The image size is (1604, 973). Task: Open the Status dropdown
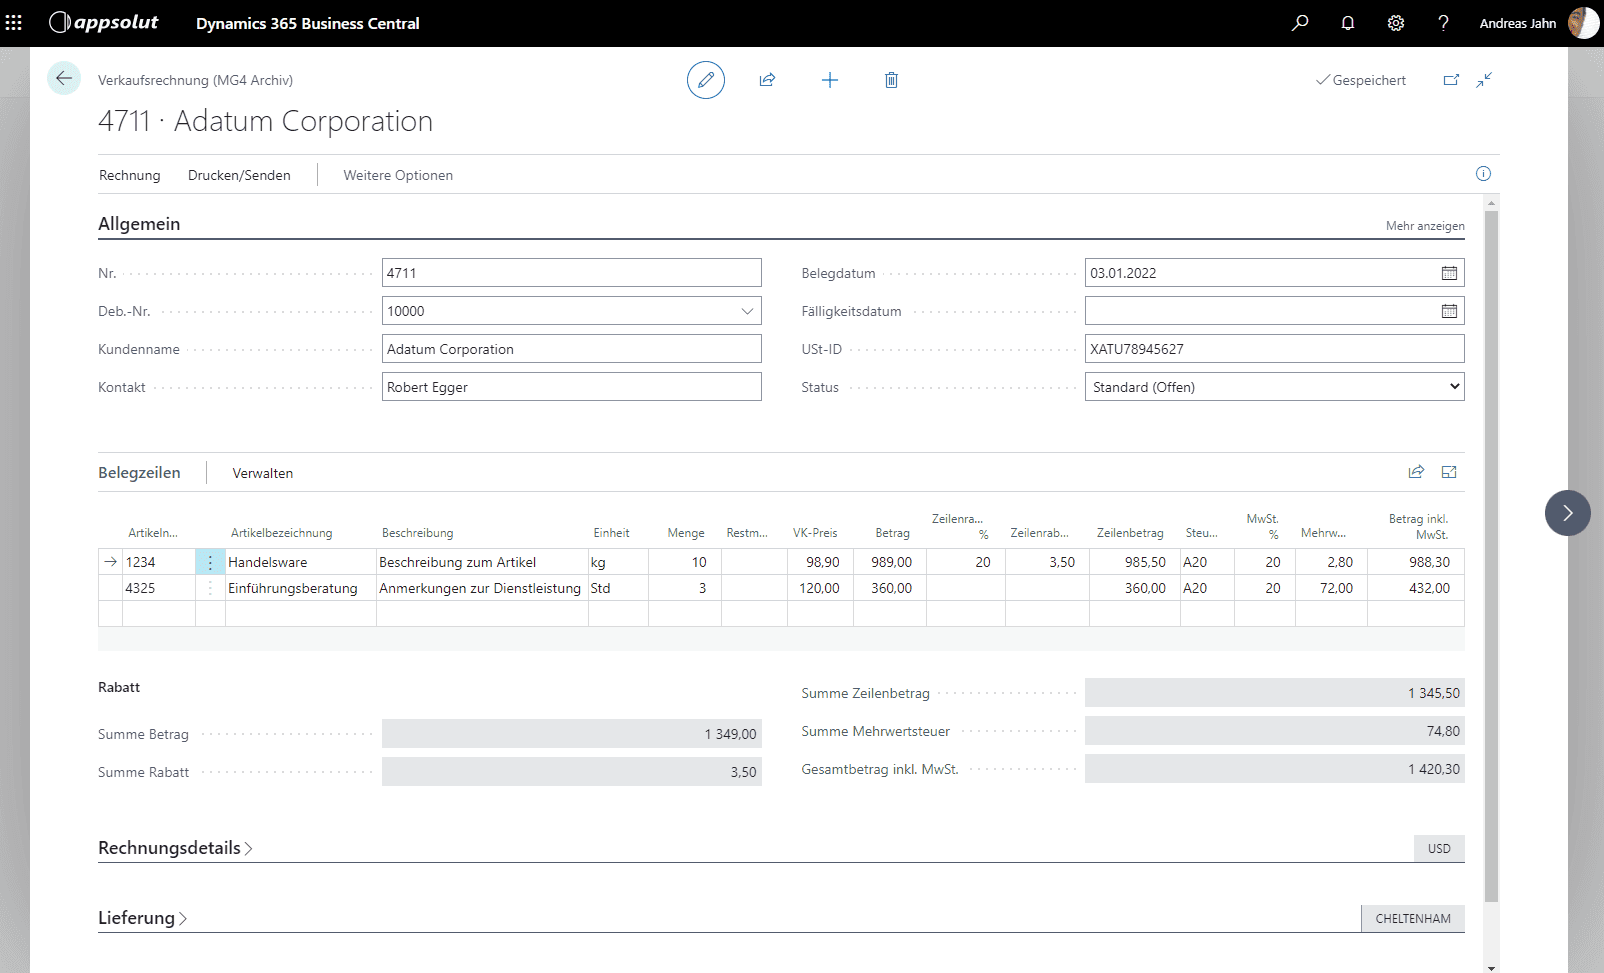point(1274,387)
